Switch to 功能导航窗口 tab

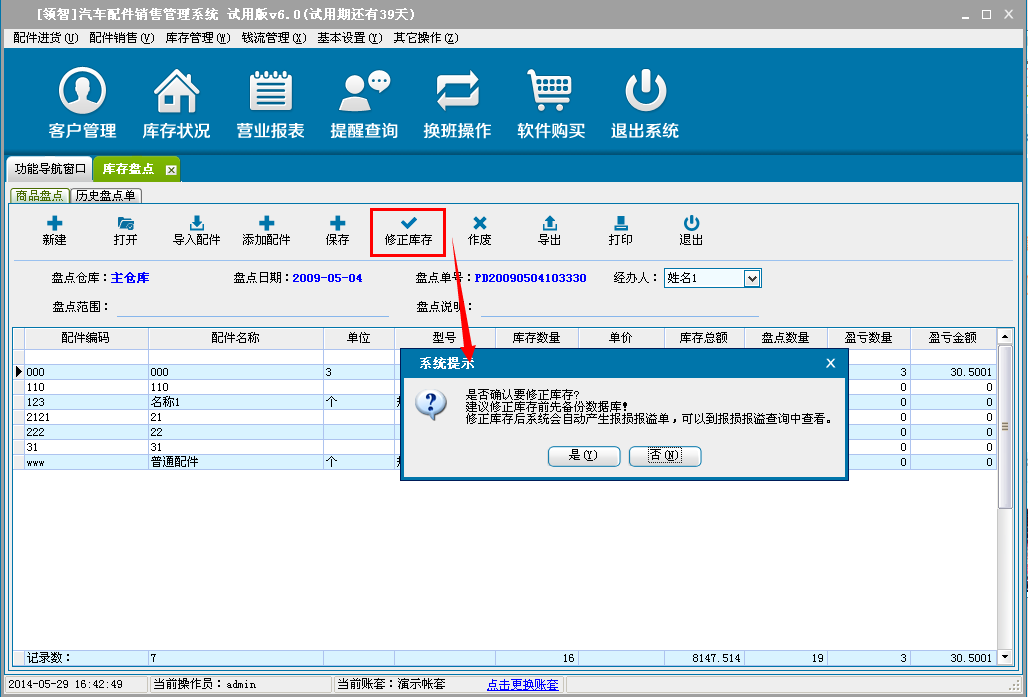[x=50, y=170]
